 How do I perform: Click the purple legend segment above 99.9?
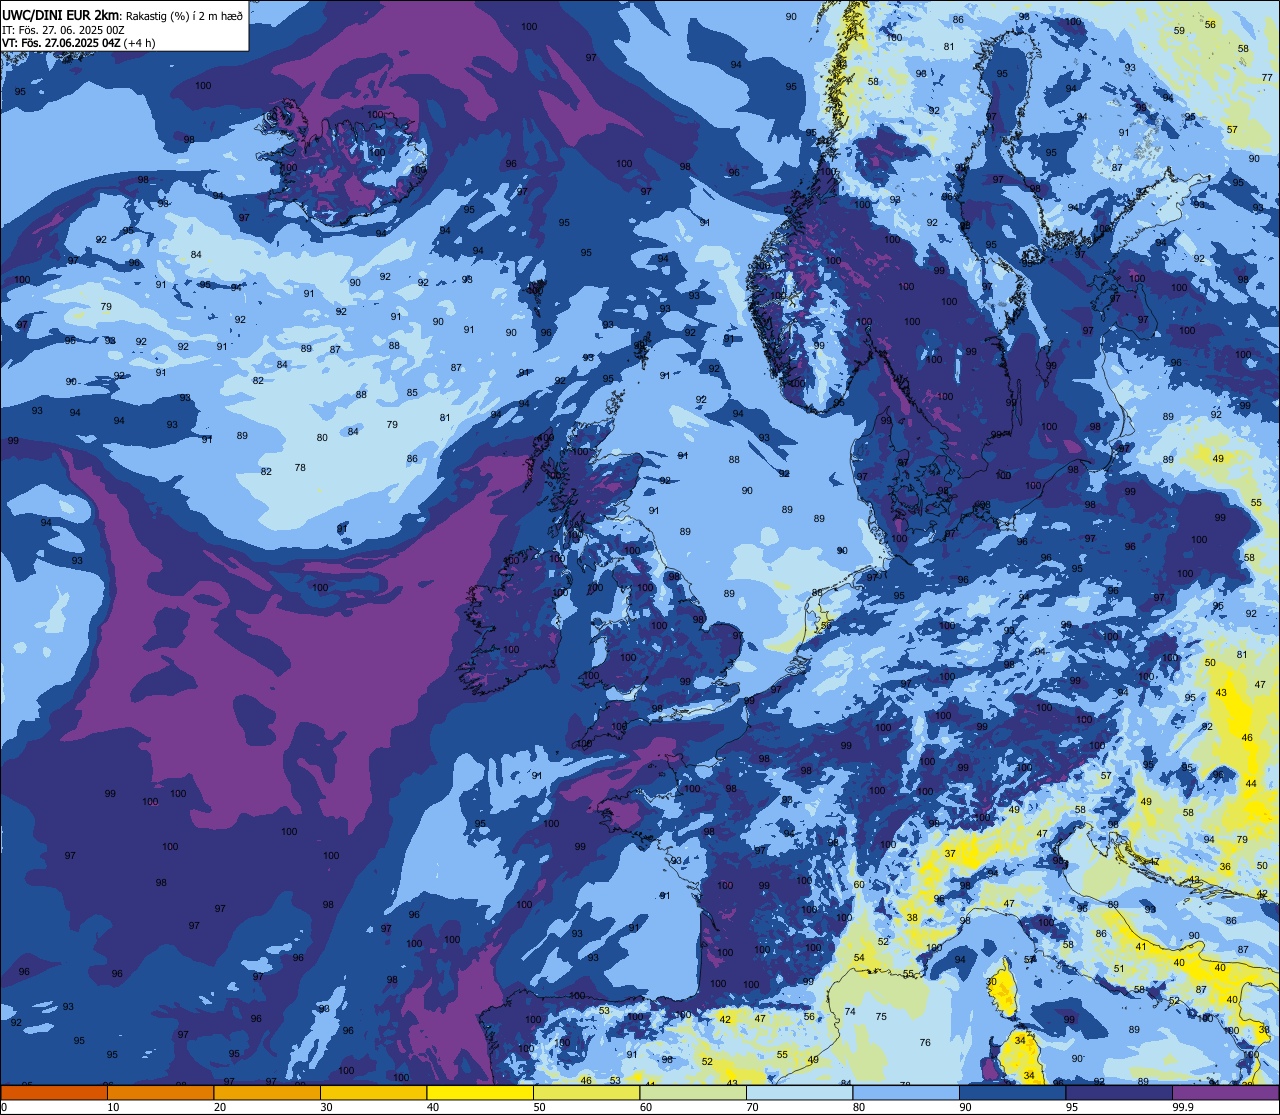pyautogui.click(x=1226, y=1092)
